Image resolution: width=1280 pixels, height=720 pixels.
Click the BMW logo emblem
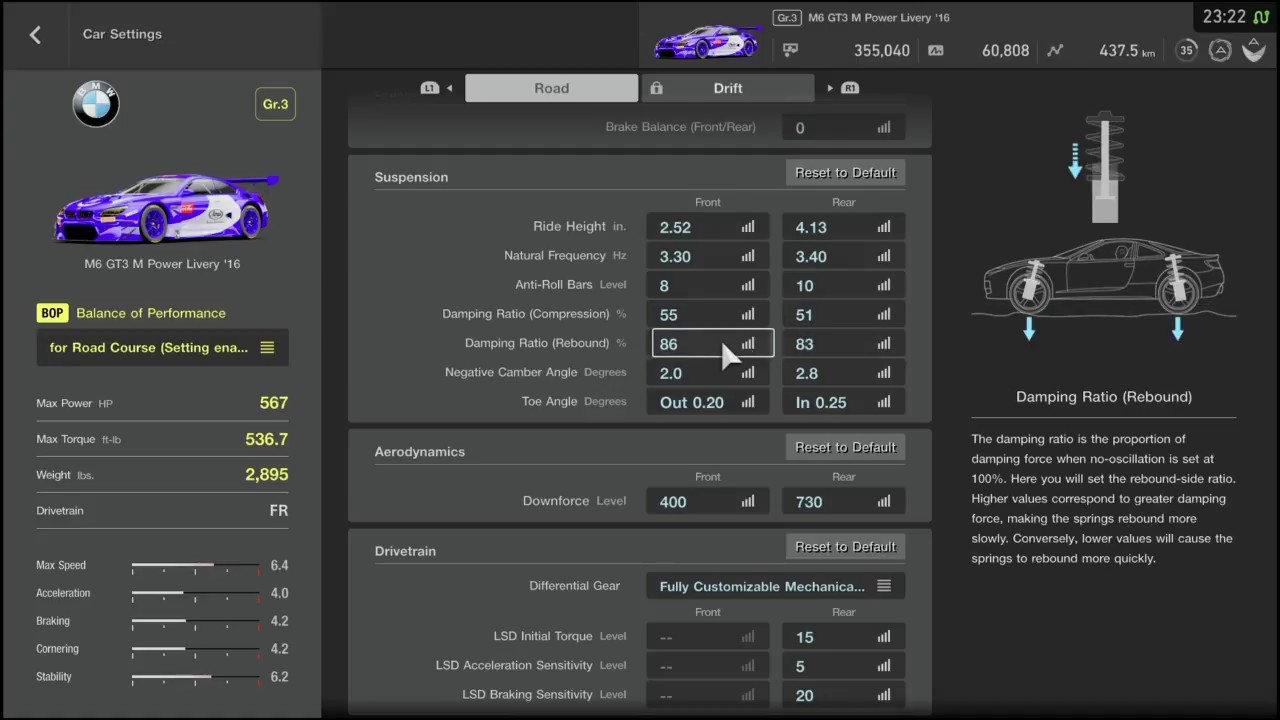pyautogui.click(x=96, y=104)
